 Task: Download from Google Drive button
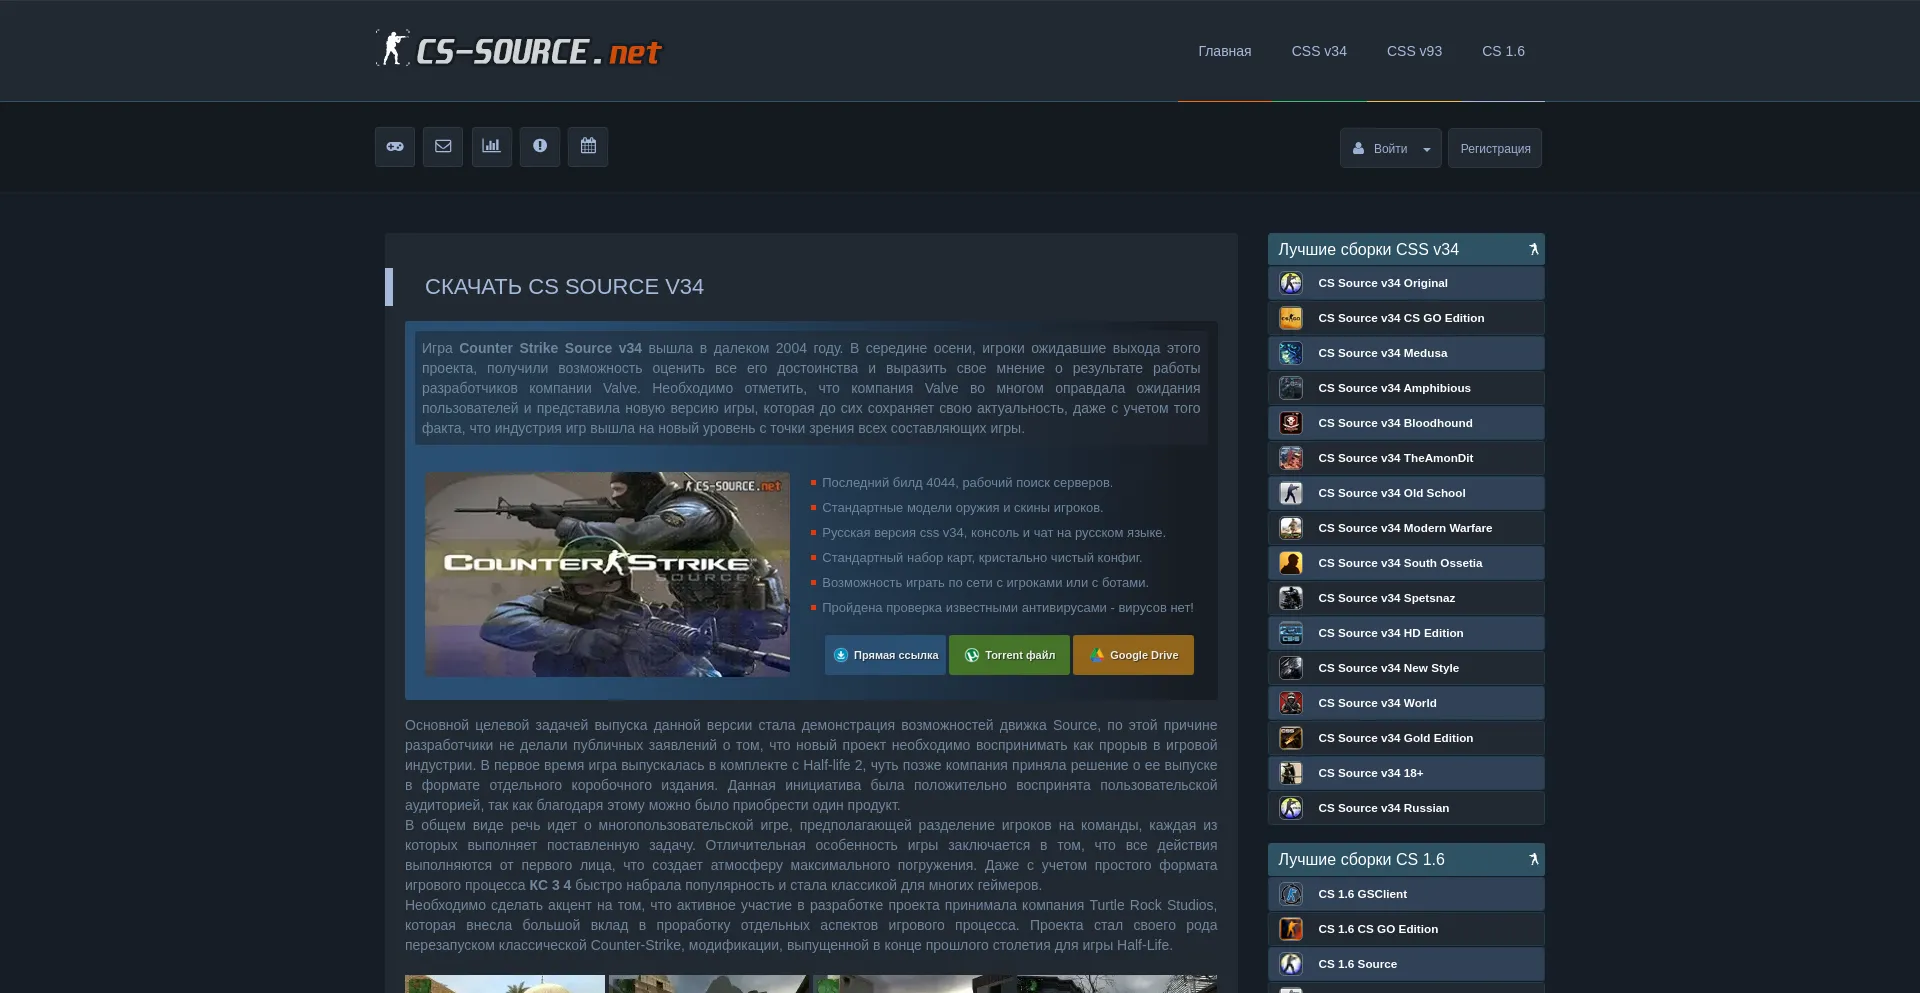point(1133,655)
